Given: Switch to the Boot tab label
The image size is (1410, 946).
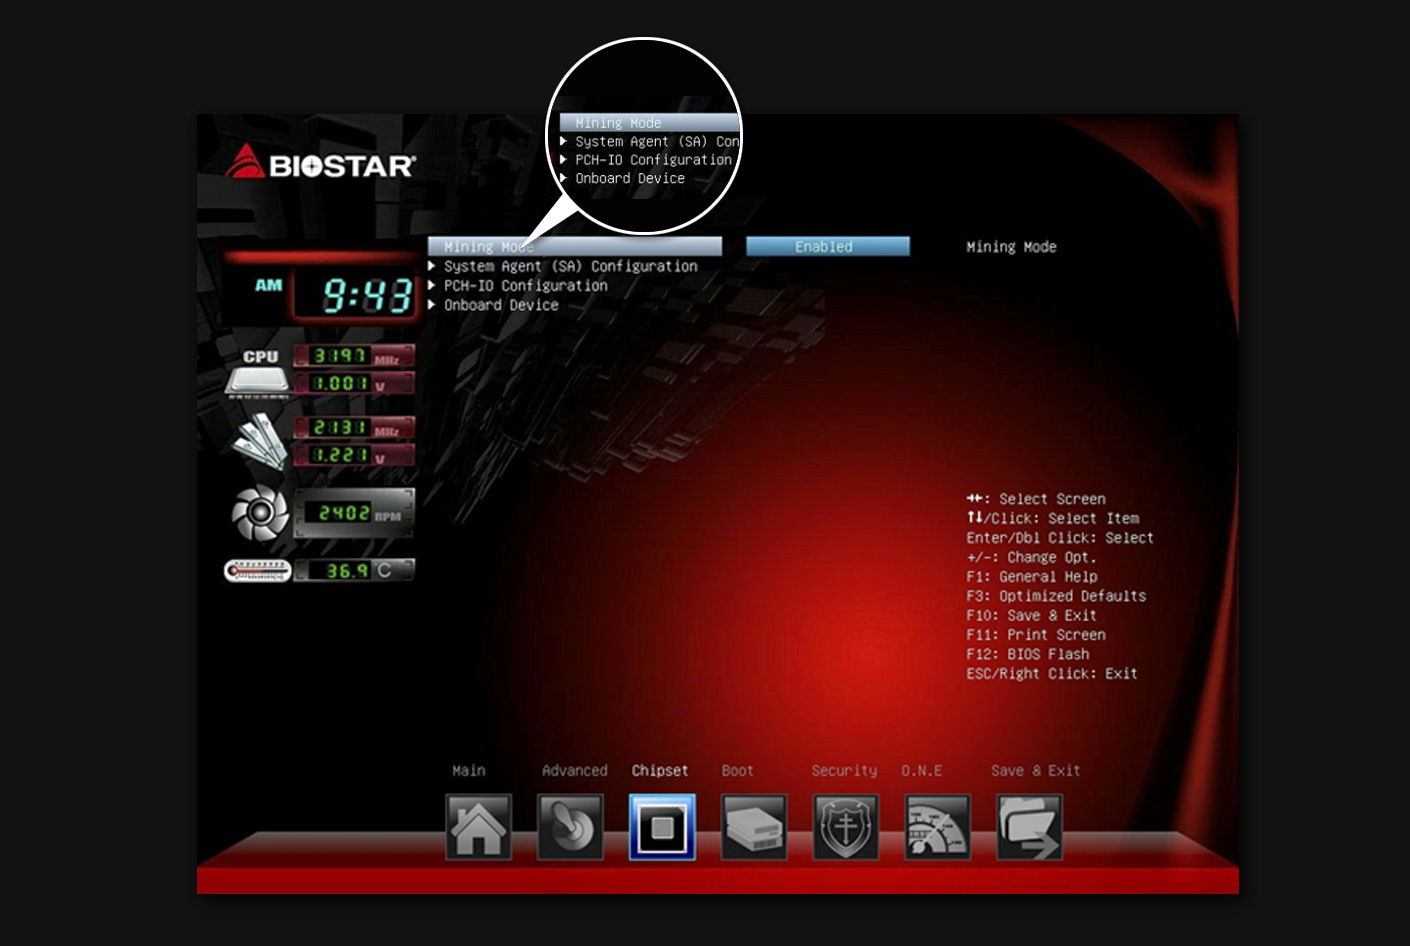Looking at the screenshot, I should pyautogui.click(x=737, y=771).
